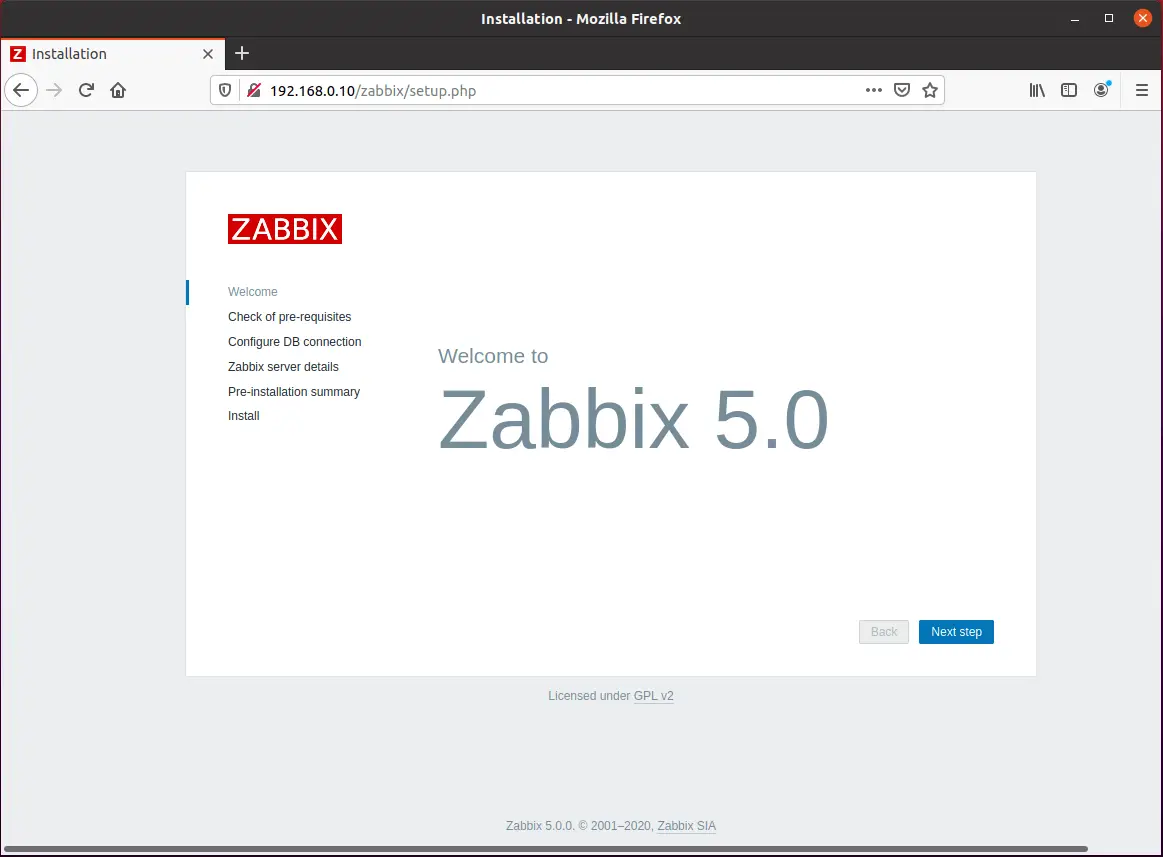Image resolution: width=1163 pixels, height=857 pixels.
Task: Minimize the Firefox window
Action: 1075,19
